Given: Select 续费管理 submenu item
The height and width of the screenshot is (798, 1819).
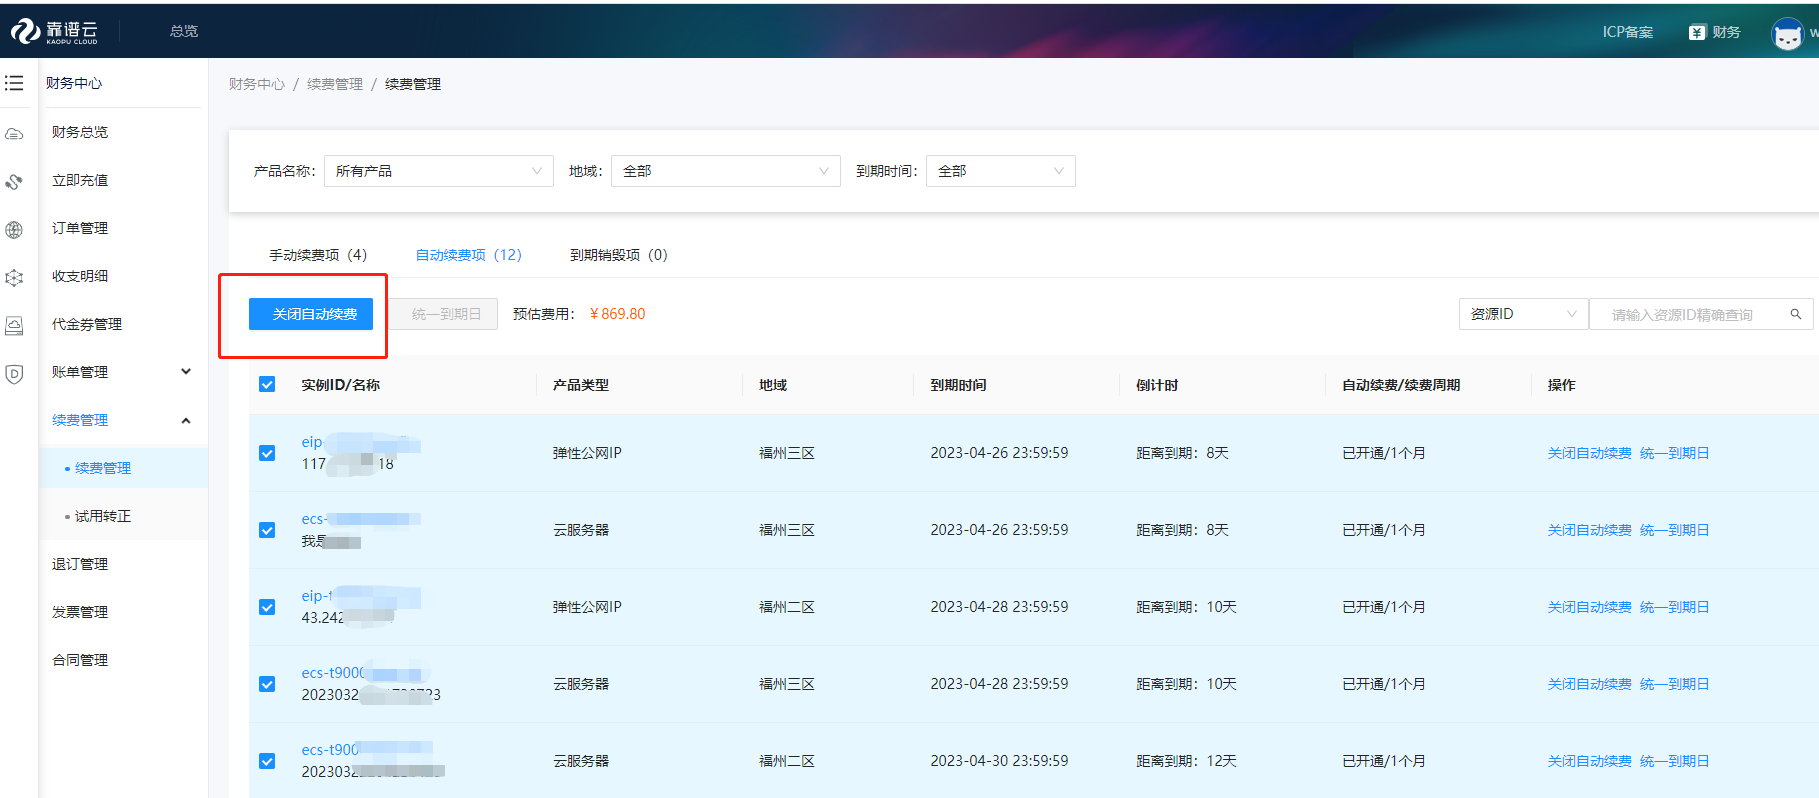Looking at the screenshot, I should pos(103,468).
